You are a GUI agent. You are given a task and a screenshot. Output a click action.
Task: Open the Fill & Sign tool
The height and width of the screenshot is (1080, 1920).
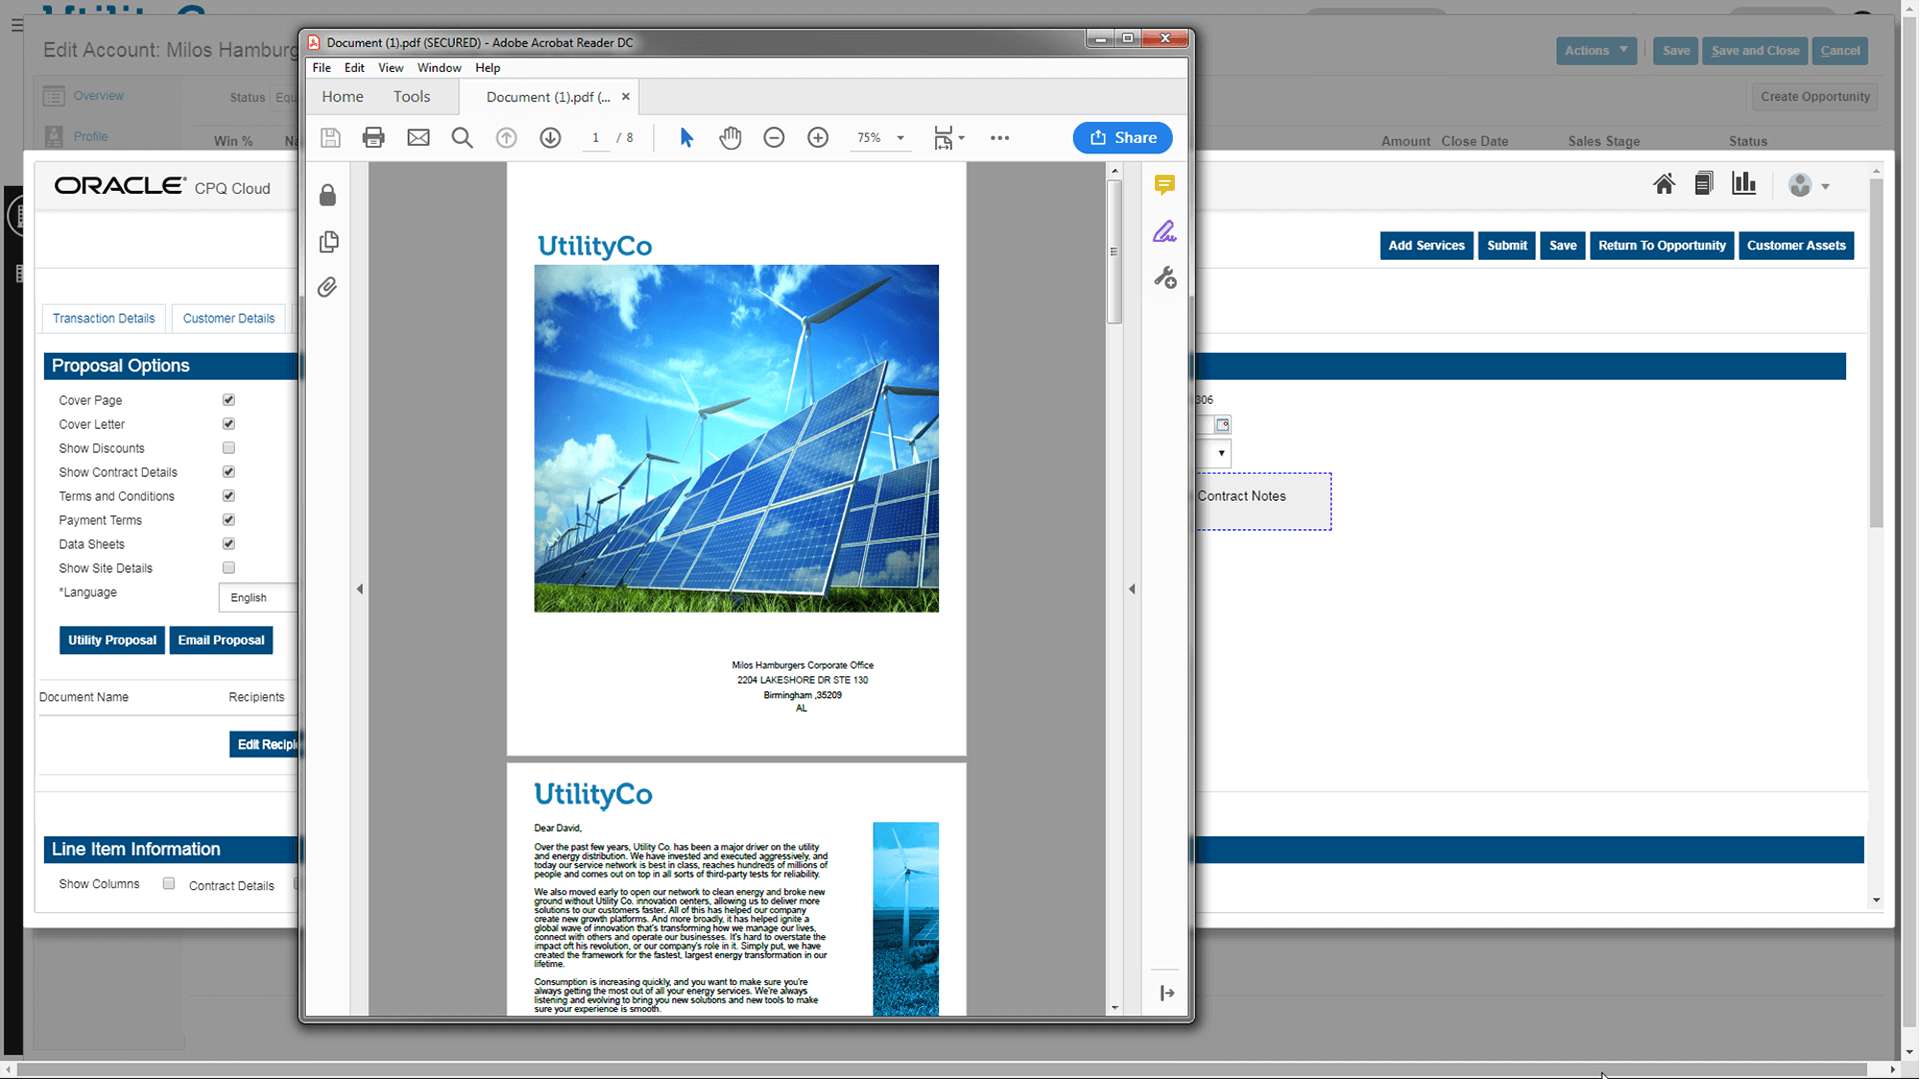click(1164, 231)
